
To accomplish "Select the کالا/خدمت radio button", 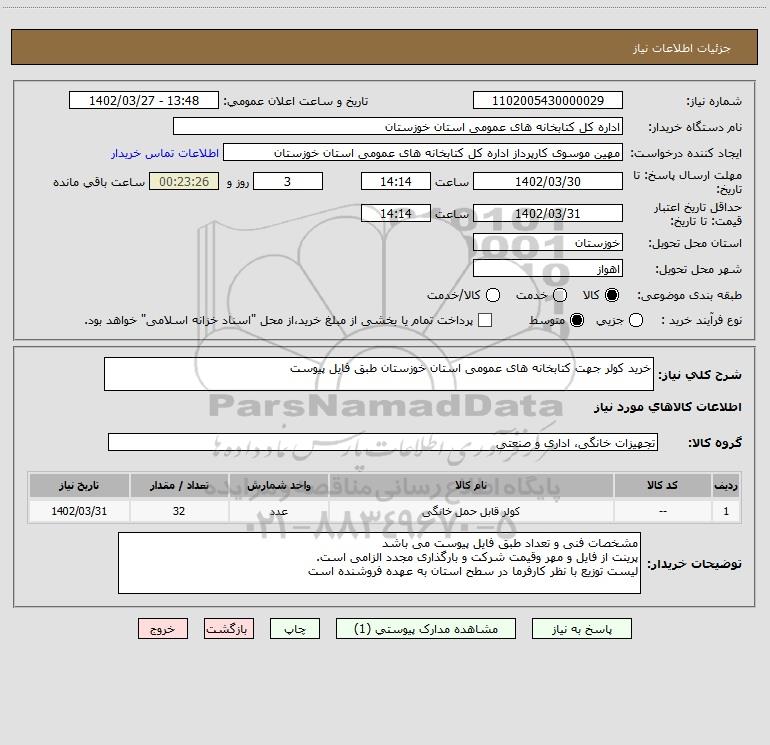I will (493, 295).
